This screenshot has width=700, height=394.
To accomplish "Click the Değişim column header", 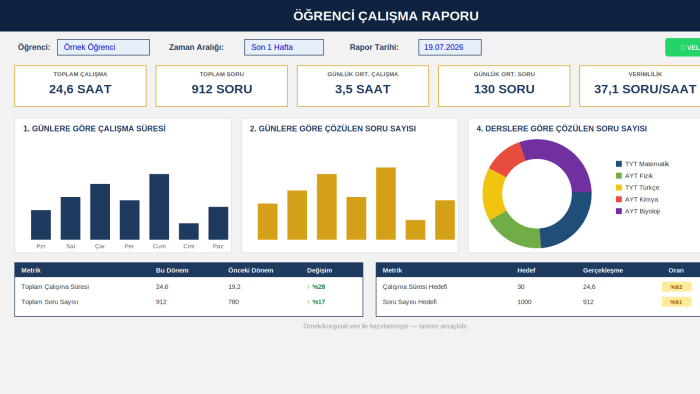I will coord(320,270).
